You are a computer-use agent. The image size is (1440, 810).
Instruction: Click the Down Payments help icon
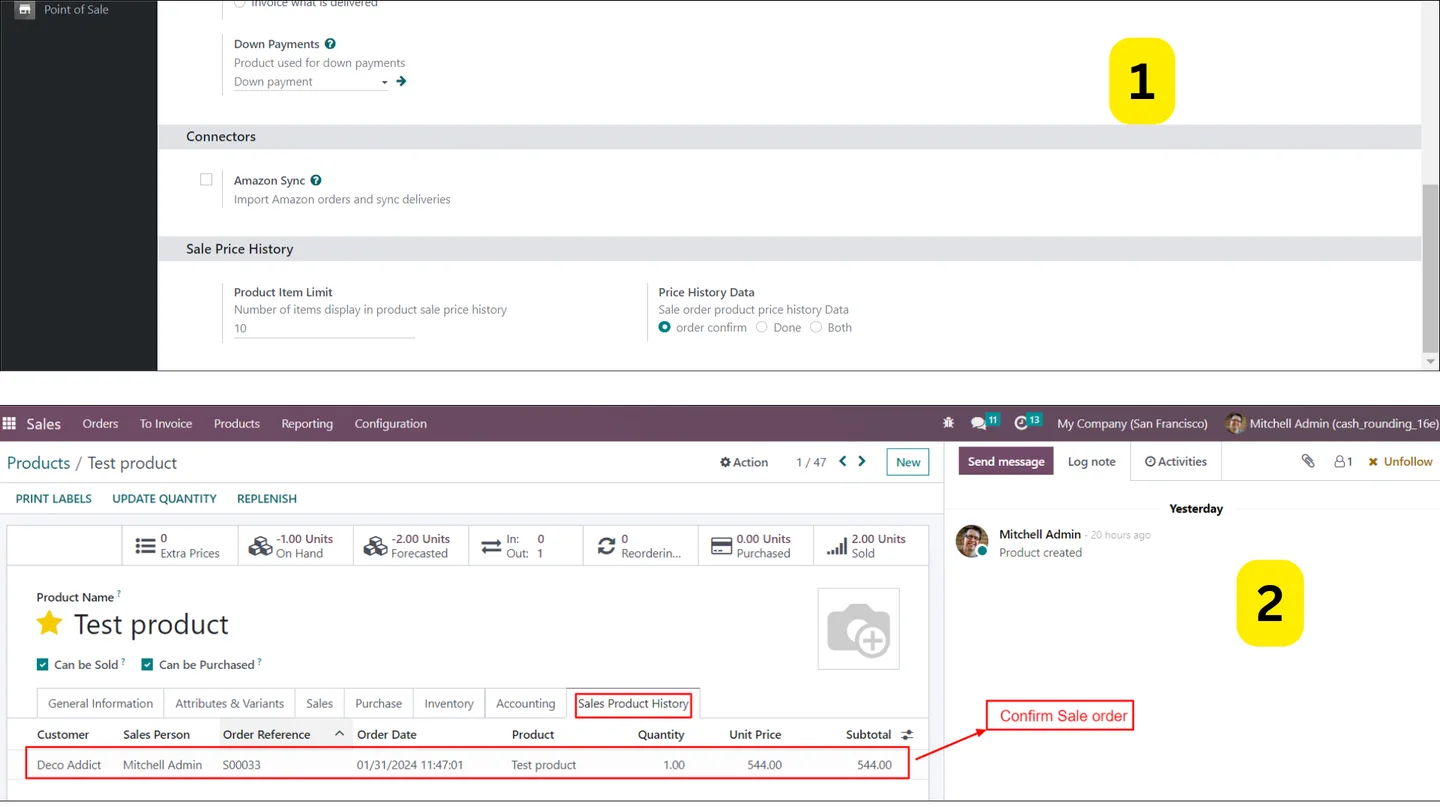(330, 44)
